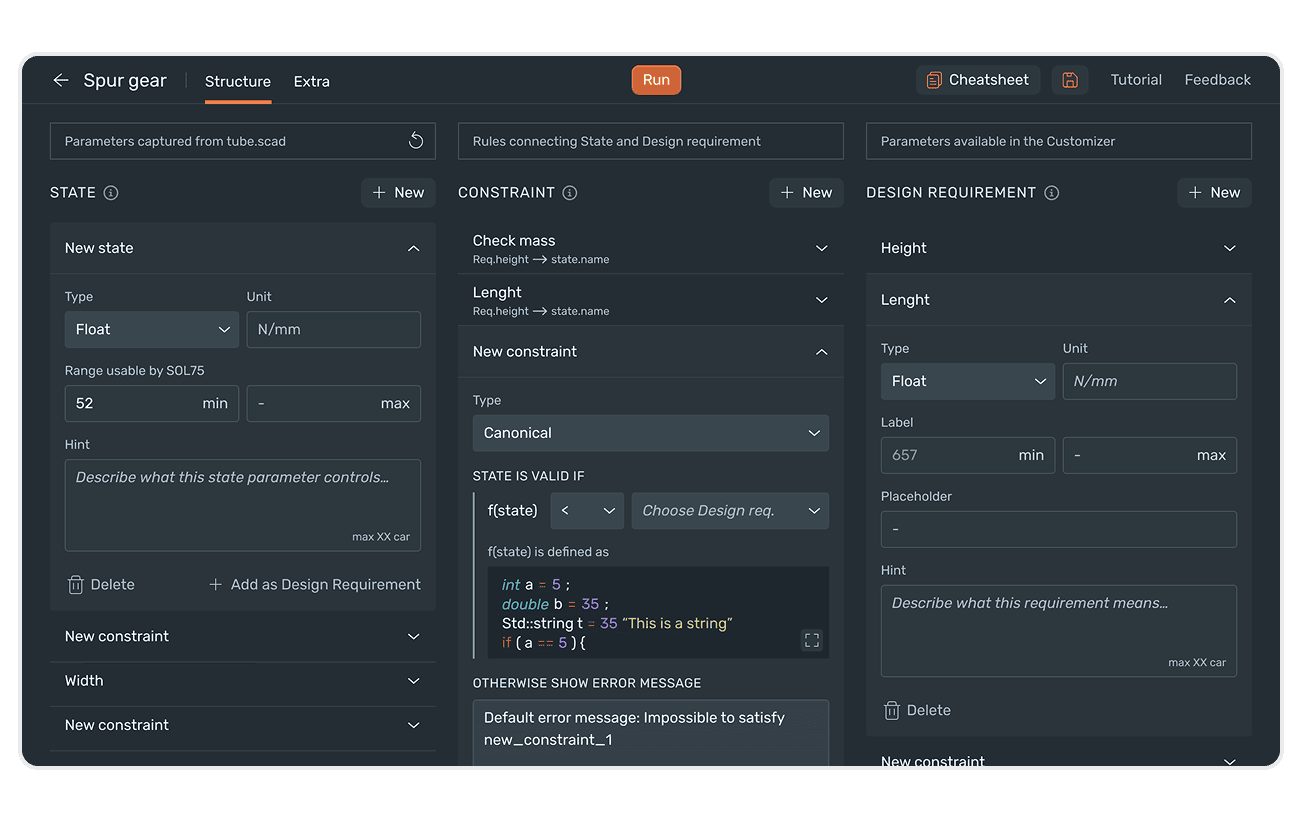The width and height of the screenshot is (1300, 820).
Task: Open the Constraint info icon
Action: (570, 193)
